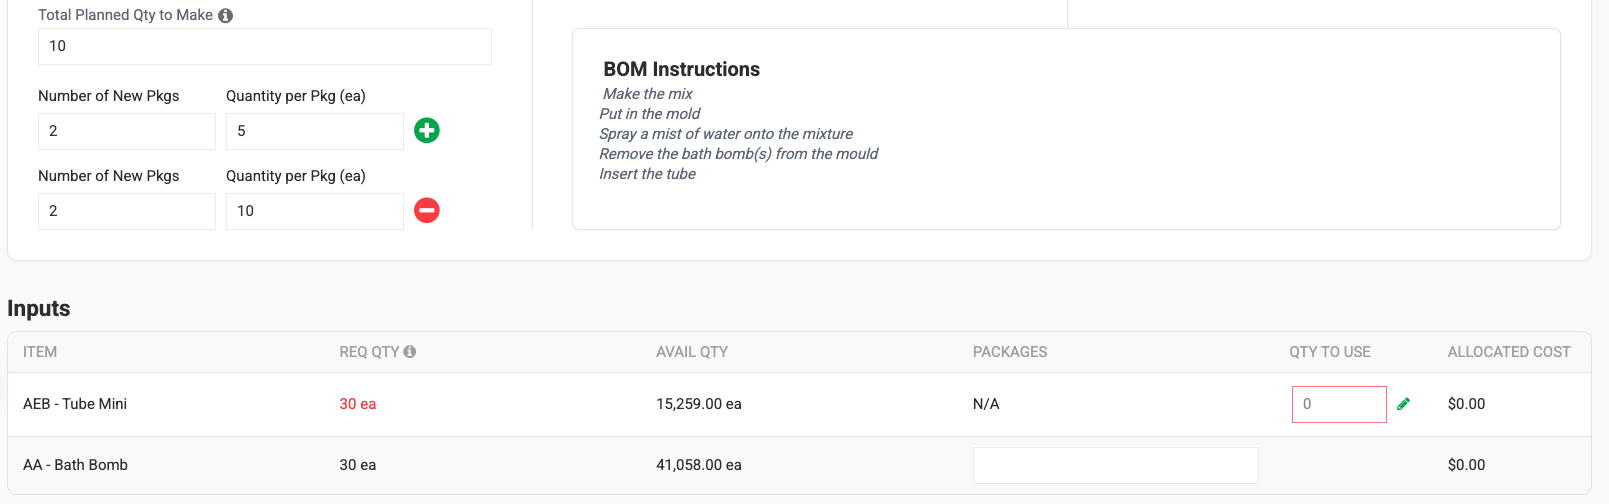The image size is (1609, 504).
Task: Click first Number of New Pkgs field
Action: [126, 131]
